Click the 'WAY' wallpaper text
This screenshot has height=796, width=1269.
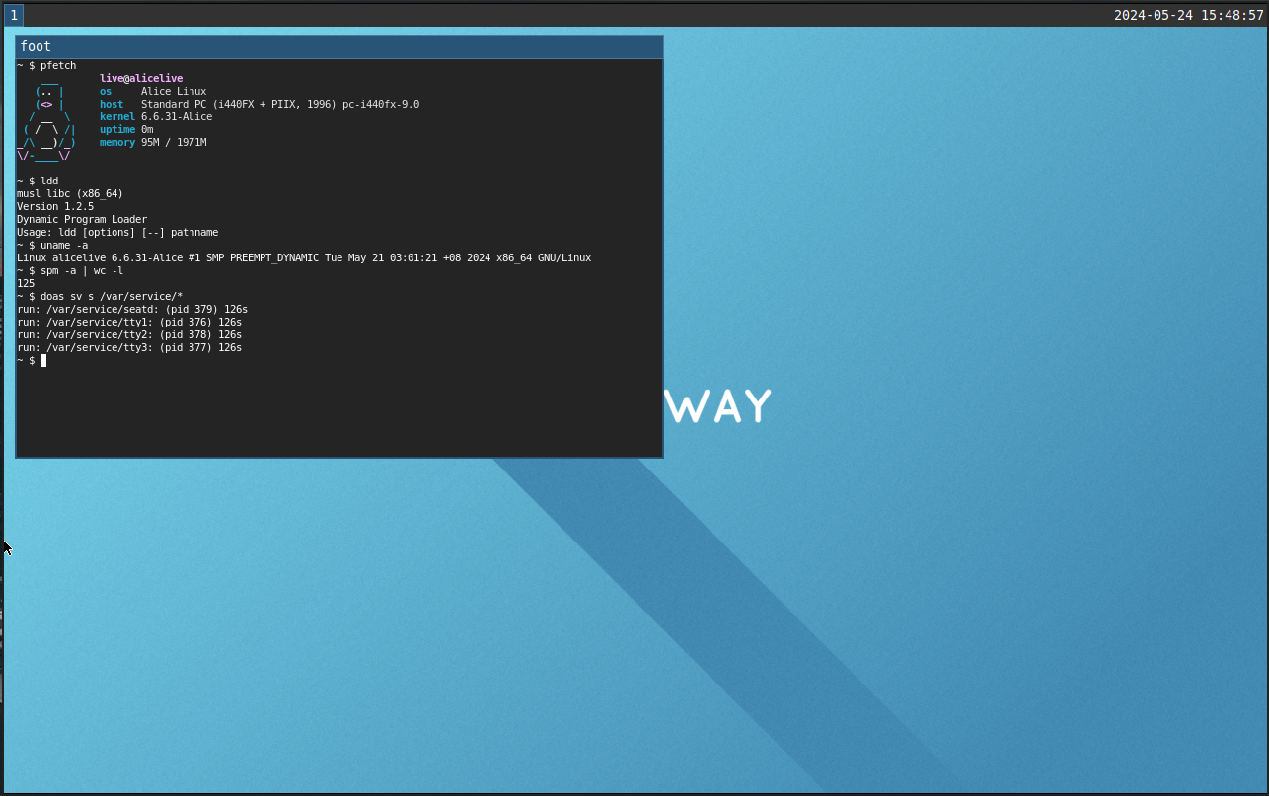(718, 406)
